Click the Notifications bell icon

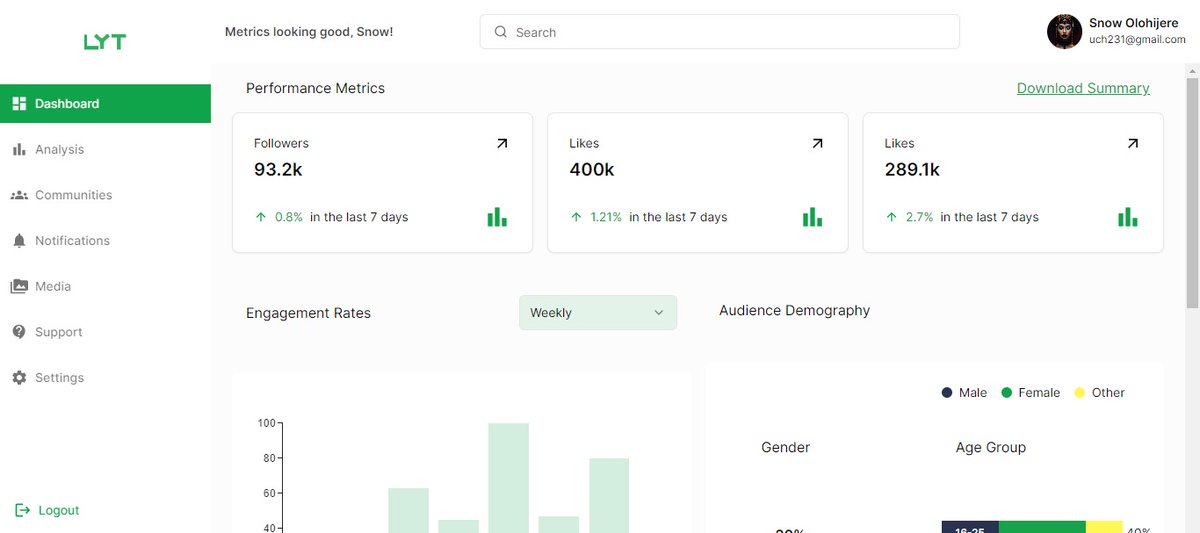(19, 241)
